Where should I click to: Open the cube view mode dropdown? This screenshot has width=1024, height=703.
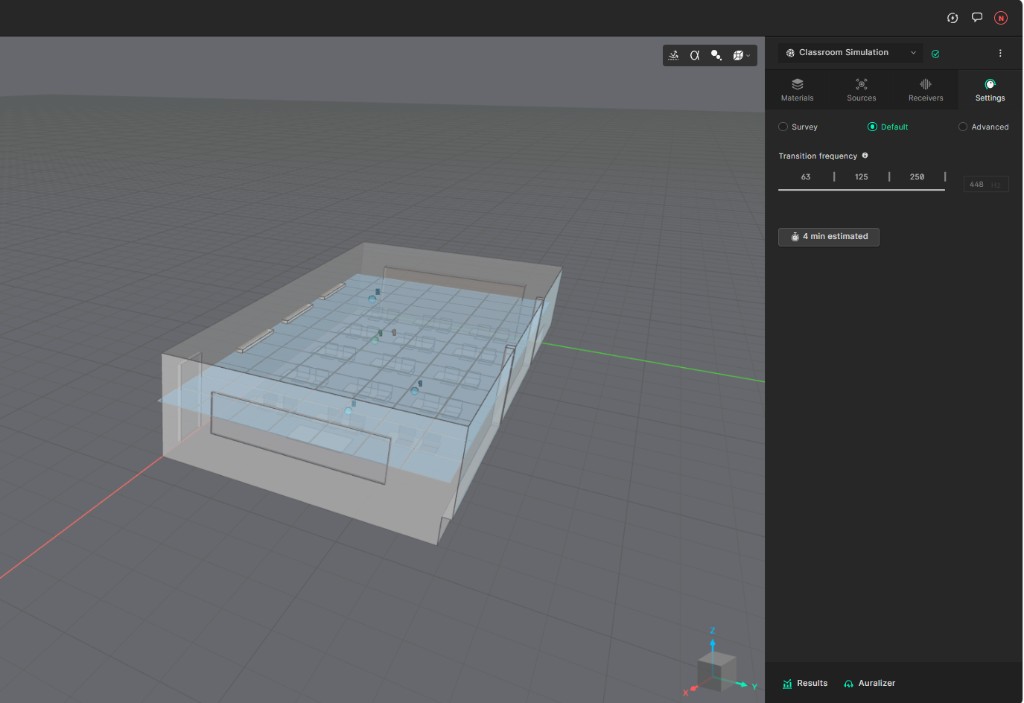[741, 56]
